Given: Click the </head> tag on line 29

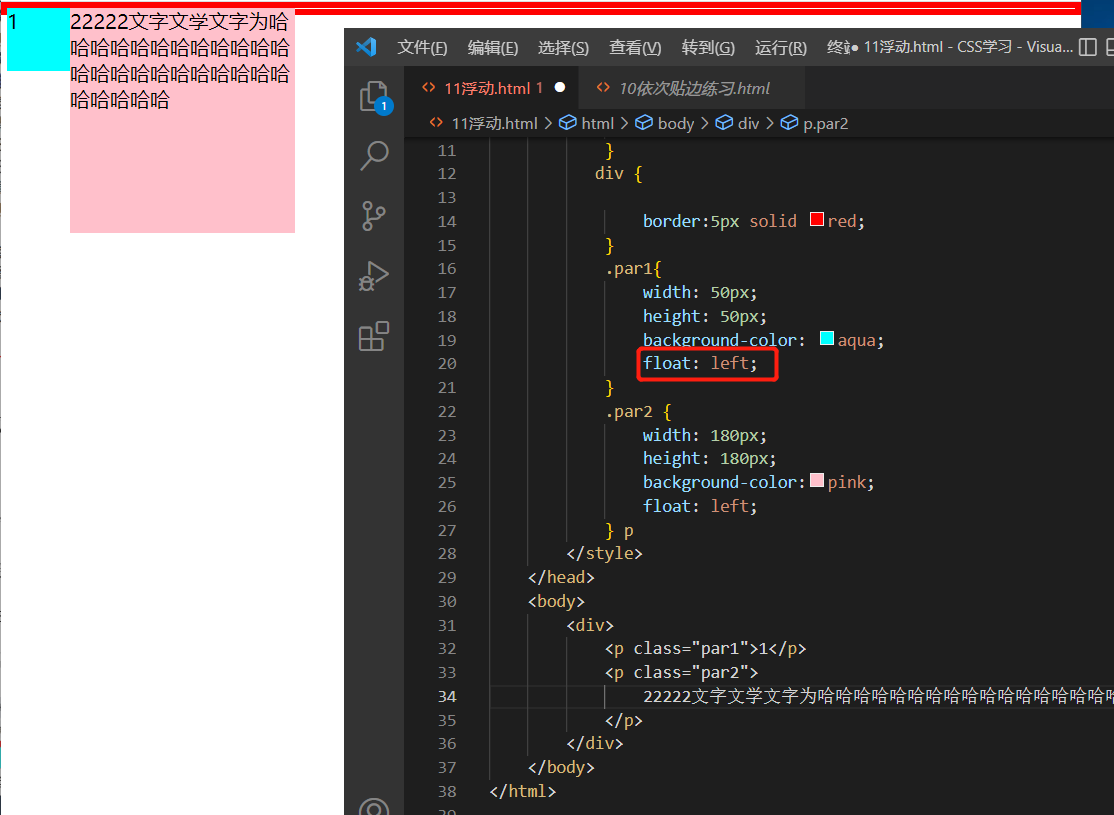Looking at the screenshot, I should point(561,578).
